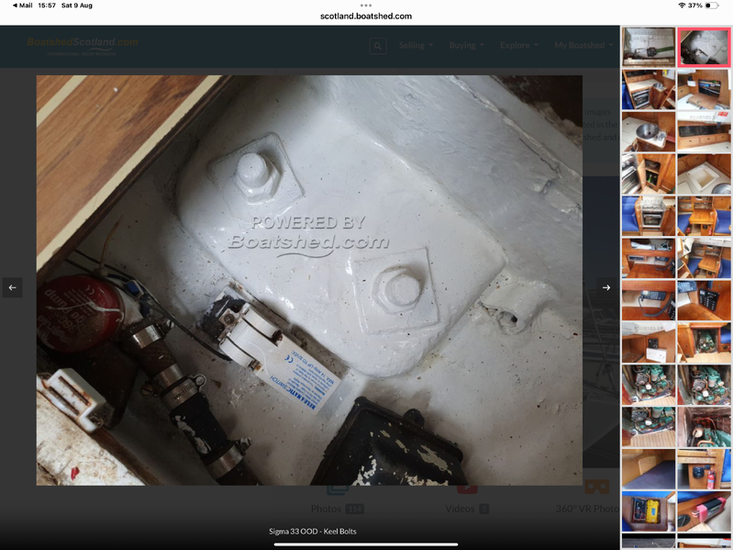Click the BoatshedScotland.com logo

coord(82,45)
